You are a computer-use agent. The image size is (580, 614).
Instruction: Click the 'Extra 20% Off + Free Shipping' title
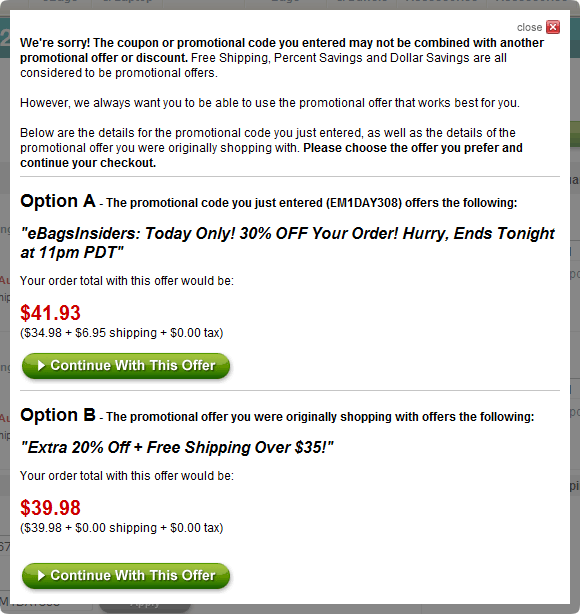[177, 447]
